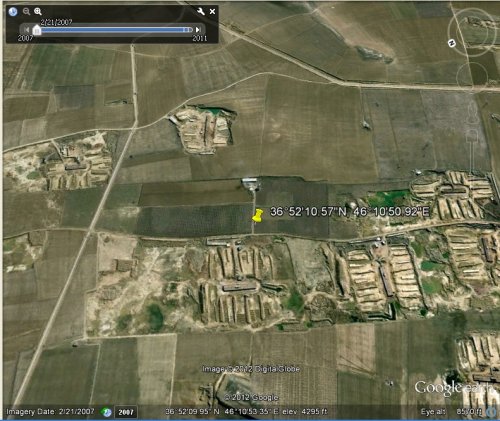The width and height of the screenshot is (500, 421).
Task: Zoom in the time slider range
Action: [38, 12]
